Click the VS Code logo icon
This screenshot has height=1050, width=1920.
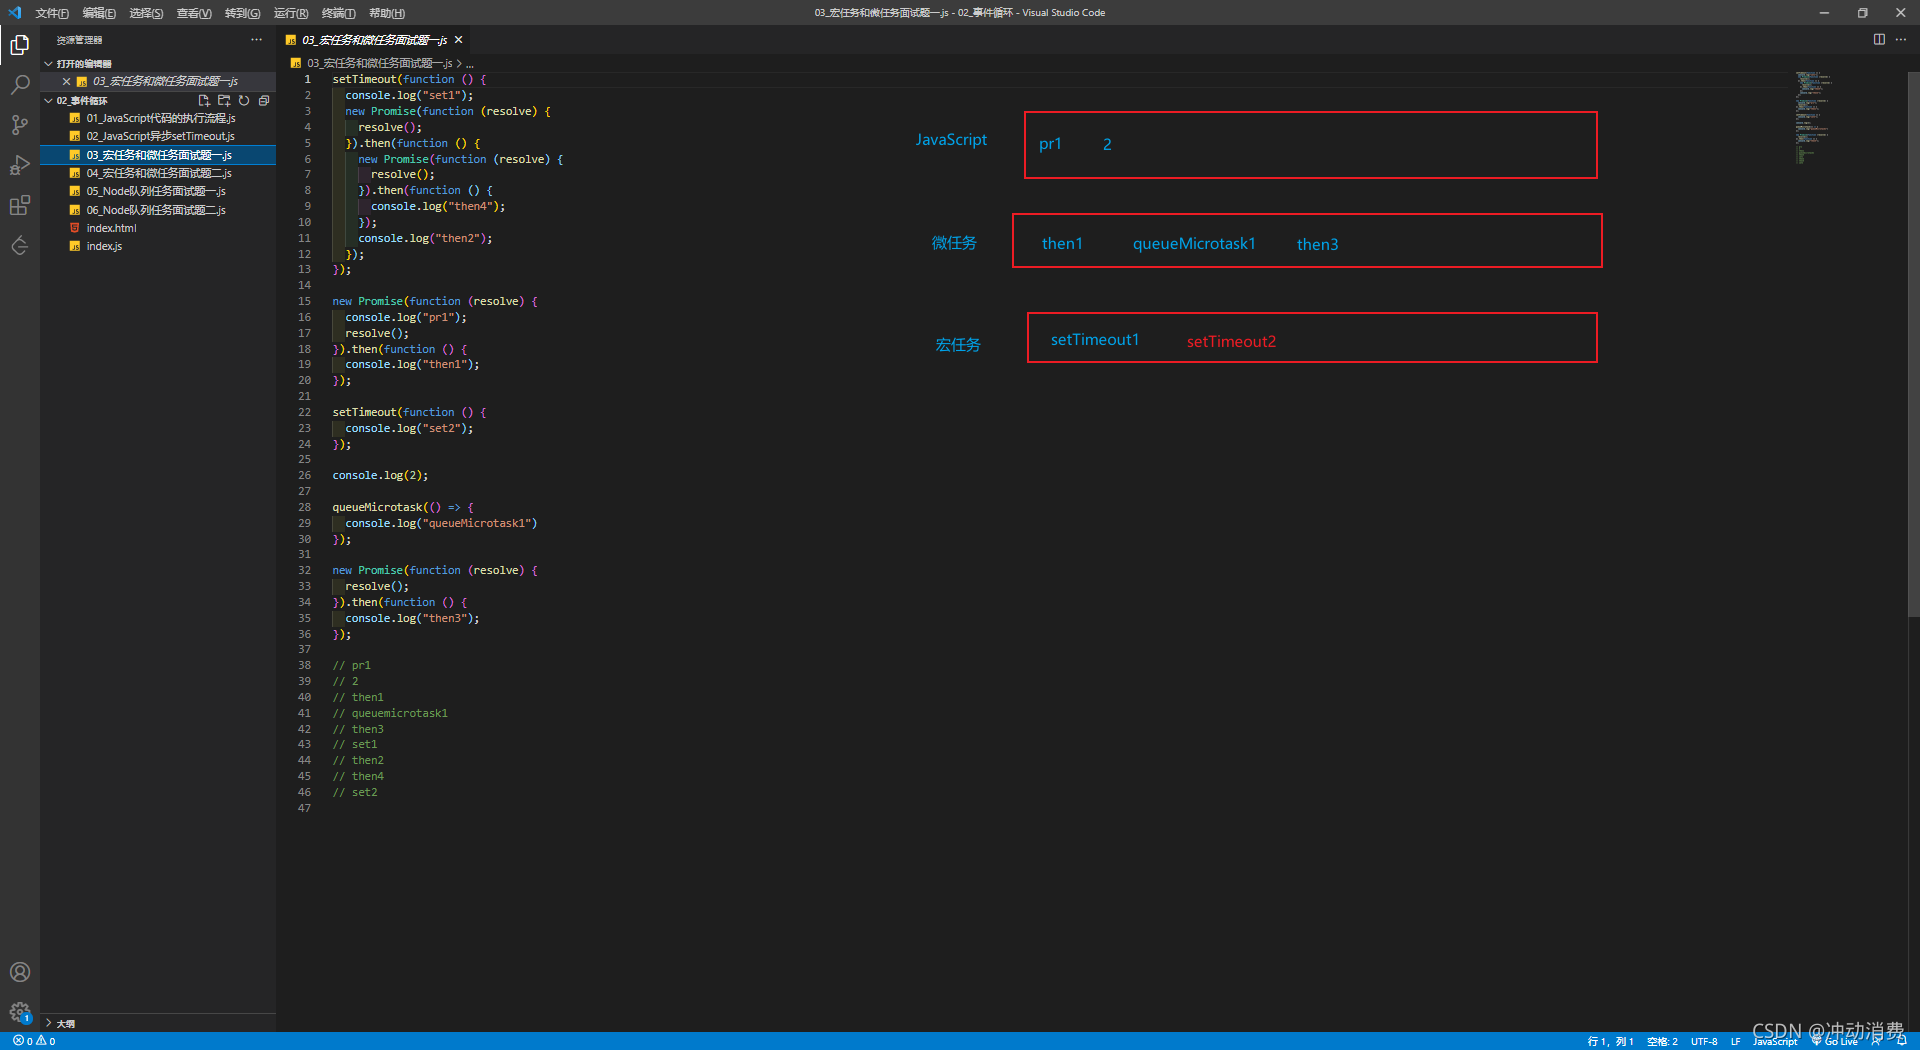pos(14,13)
